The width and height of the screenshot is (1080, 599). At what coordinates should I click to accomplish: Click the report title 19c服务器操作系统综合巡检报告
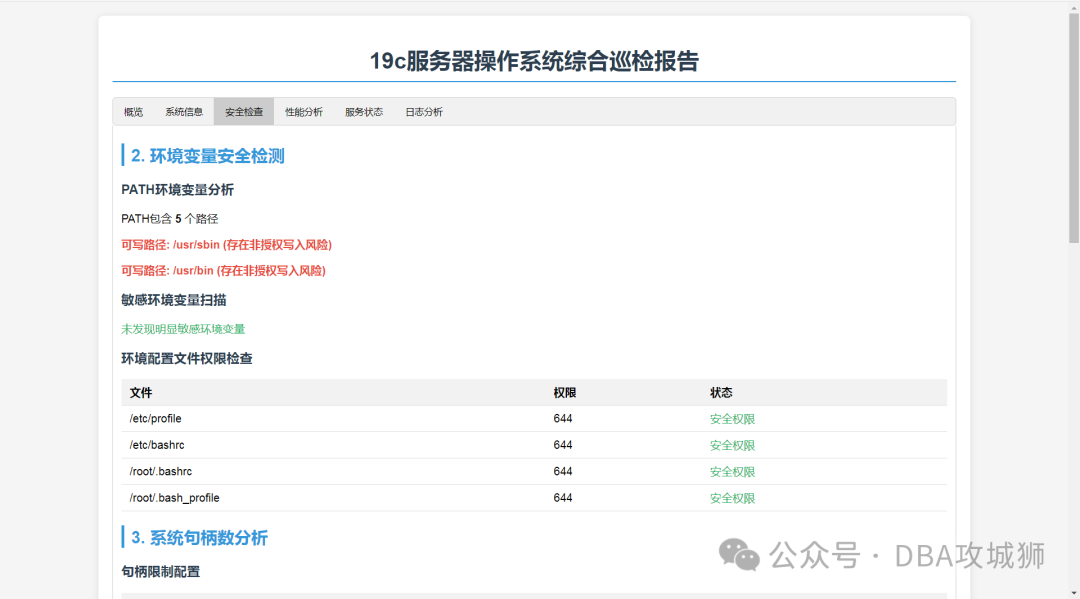[534, 61]
